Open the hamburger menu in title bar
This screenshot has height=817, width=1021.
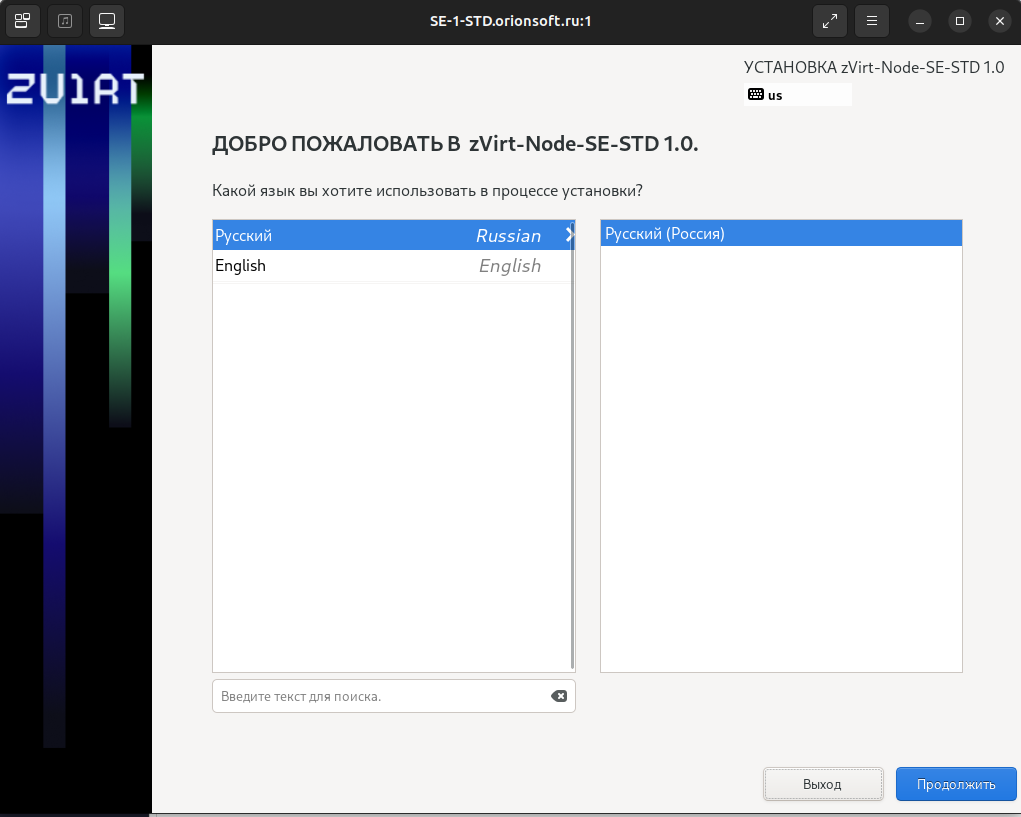872,21
